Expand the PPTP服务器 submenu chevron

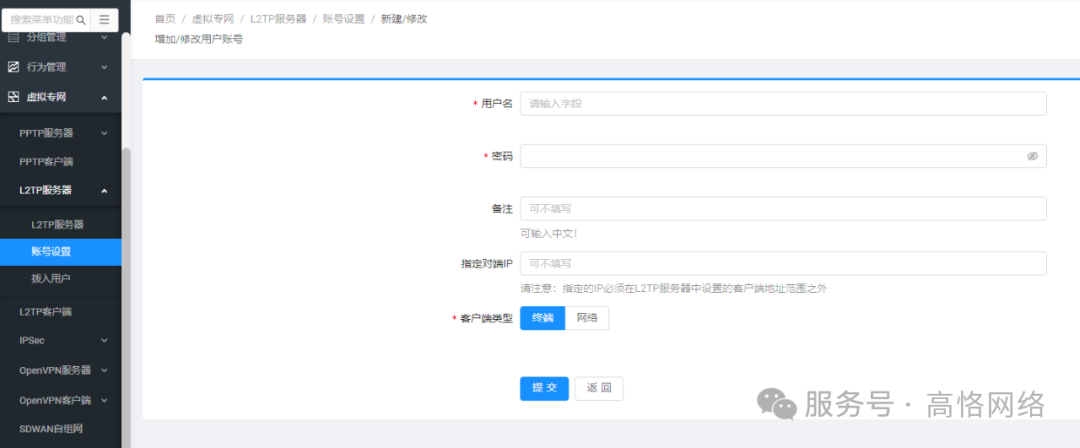[x=104, y=133]
